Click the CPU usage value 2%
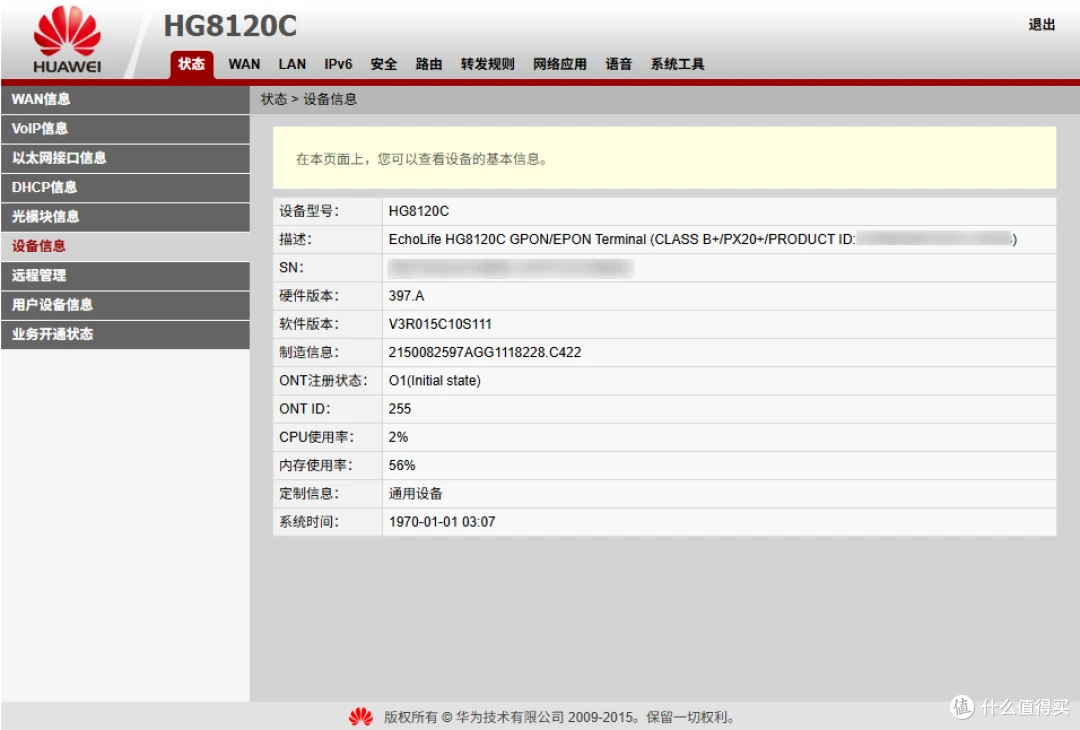 (x=398, y=437)
